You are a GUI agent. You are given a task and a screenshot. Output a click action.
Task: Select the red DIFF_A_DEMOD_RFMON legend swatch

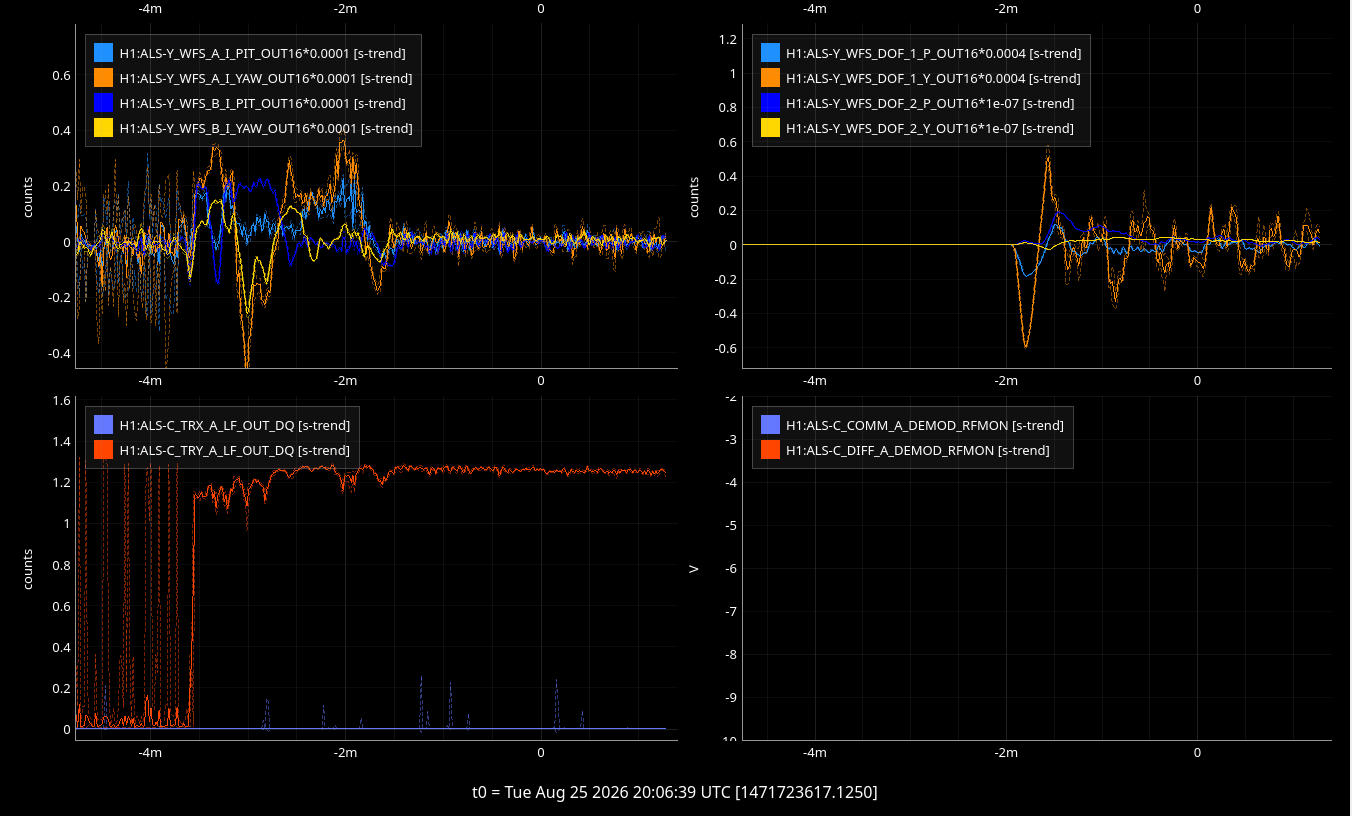[770, 449]
